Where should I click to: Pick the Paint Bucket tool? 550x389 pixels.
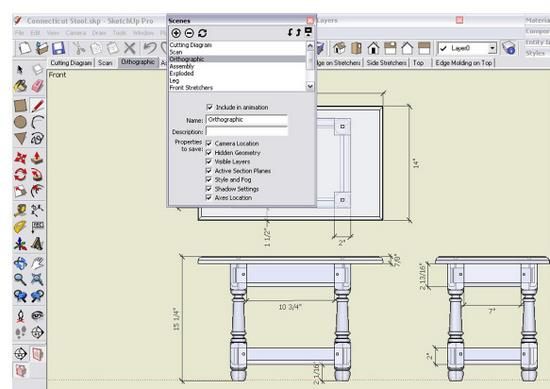(x=20, y=86)
